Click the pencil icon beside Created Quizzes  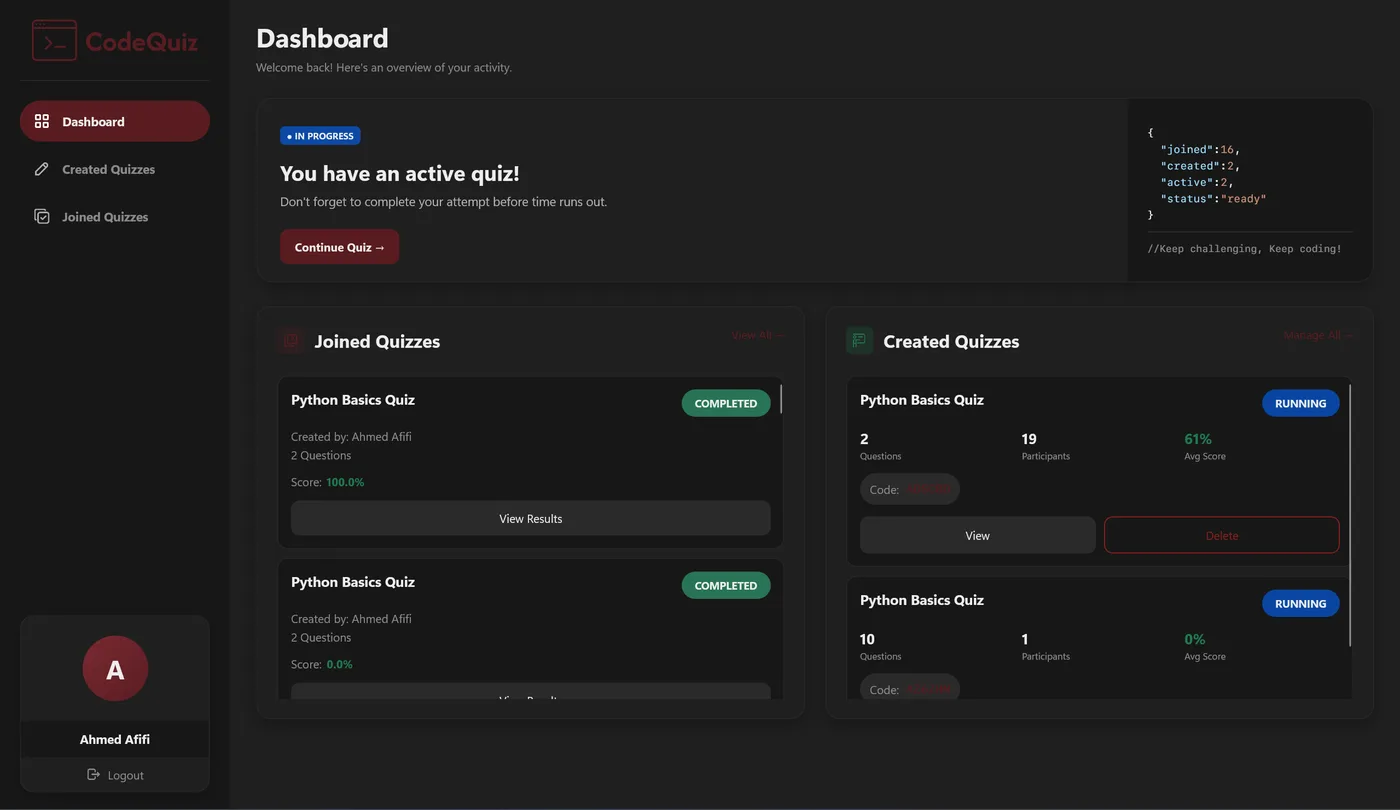tap(42, 169)
